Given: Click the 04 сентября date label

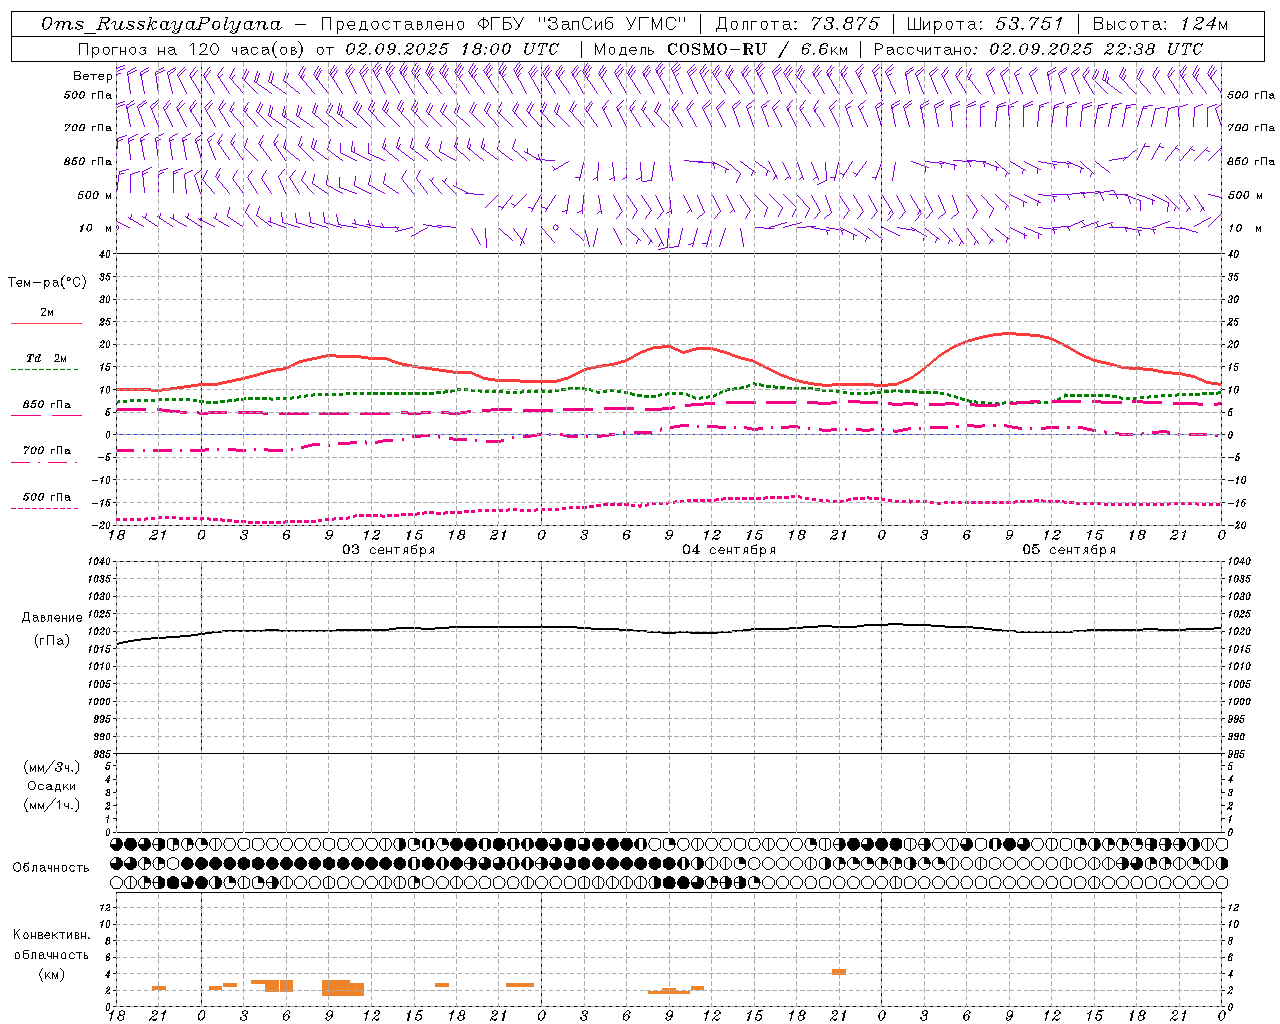Looking at the screenshot, I should click(x=729, y=549).
